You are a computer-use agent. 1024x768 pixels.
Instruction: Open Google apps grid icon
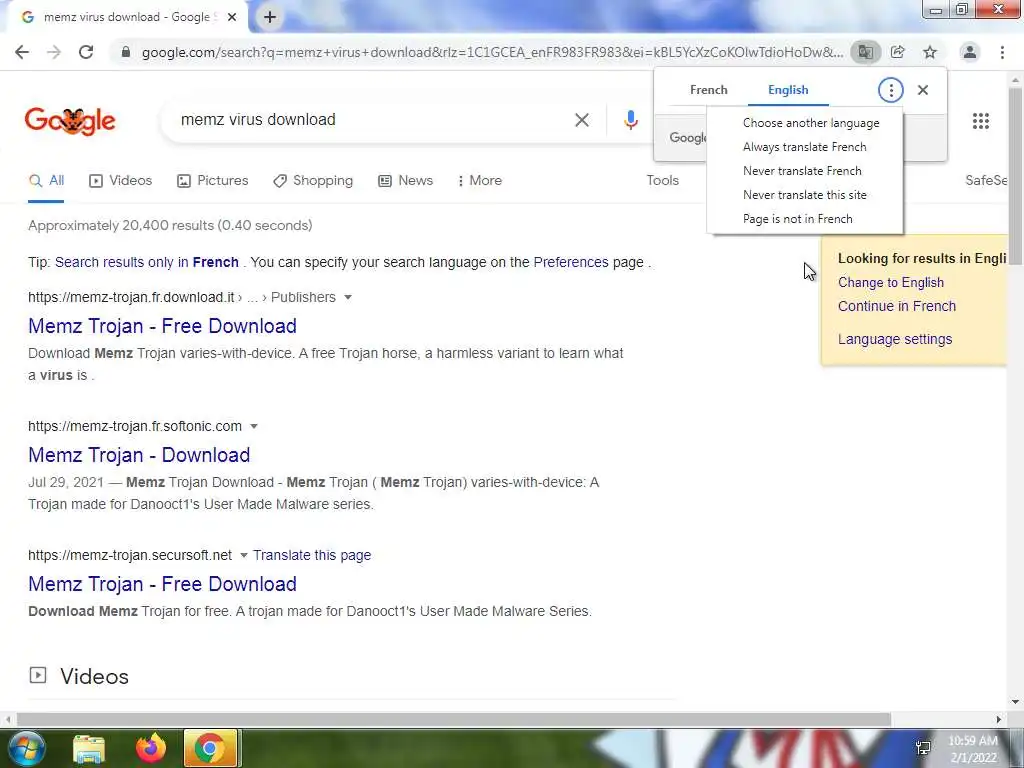coord(981,121)
